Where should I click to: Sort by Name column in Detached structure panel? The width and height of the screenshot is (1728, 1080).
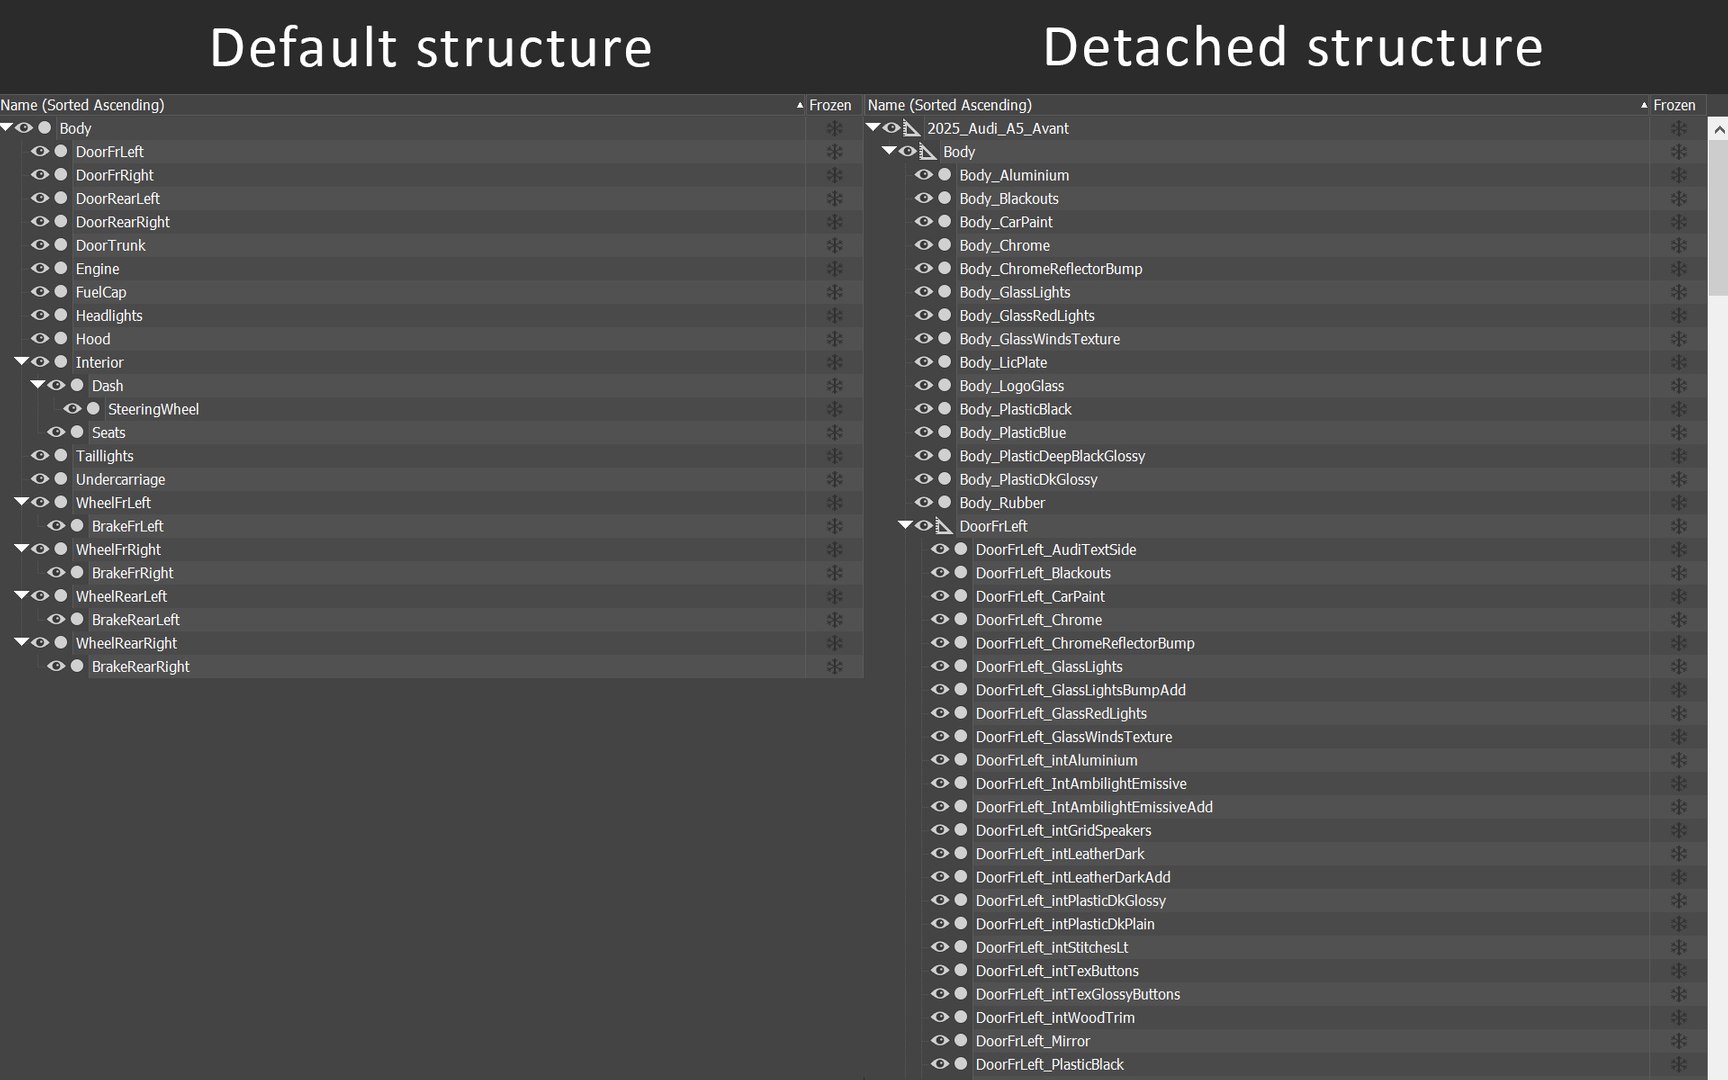point(1257,105)
